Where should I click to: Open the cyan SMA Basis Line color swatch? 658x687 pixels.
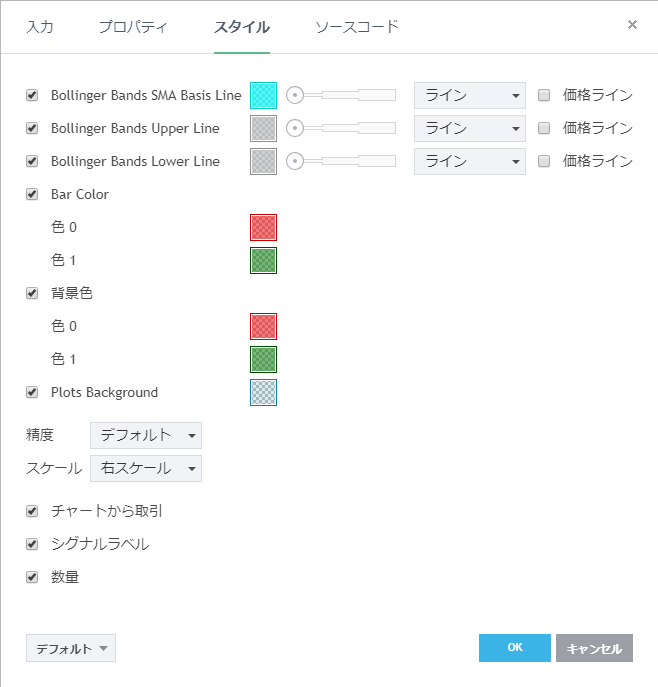pos(263,95)
